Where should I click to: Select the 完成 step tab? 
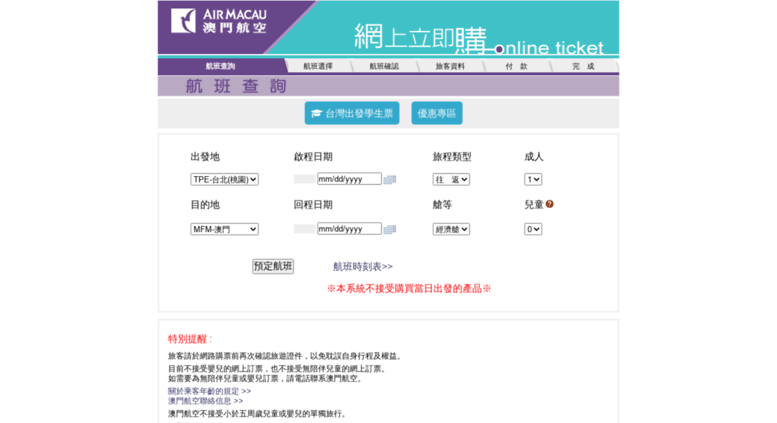pyautogui.click(x=583, y=66)
